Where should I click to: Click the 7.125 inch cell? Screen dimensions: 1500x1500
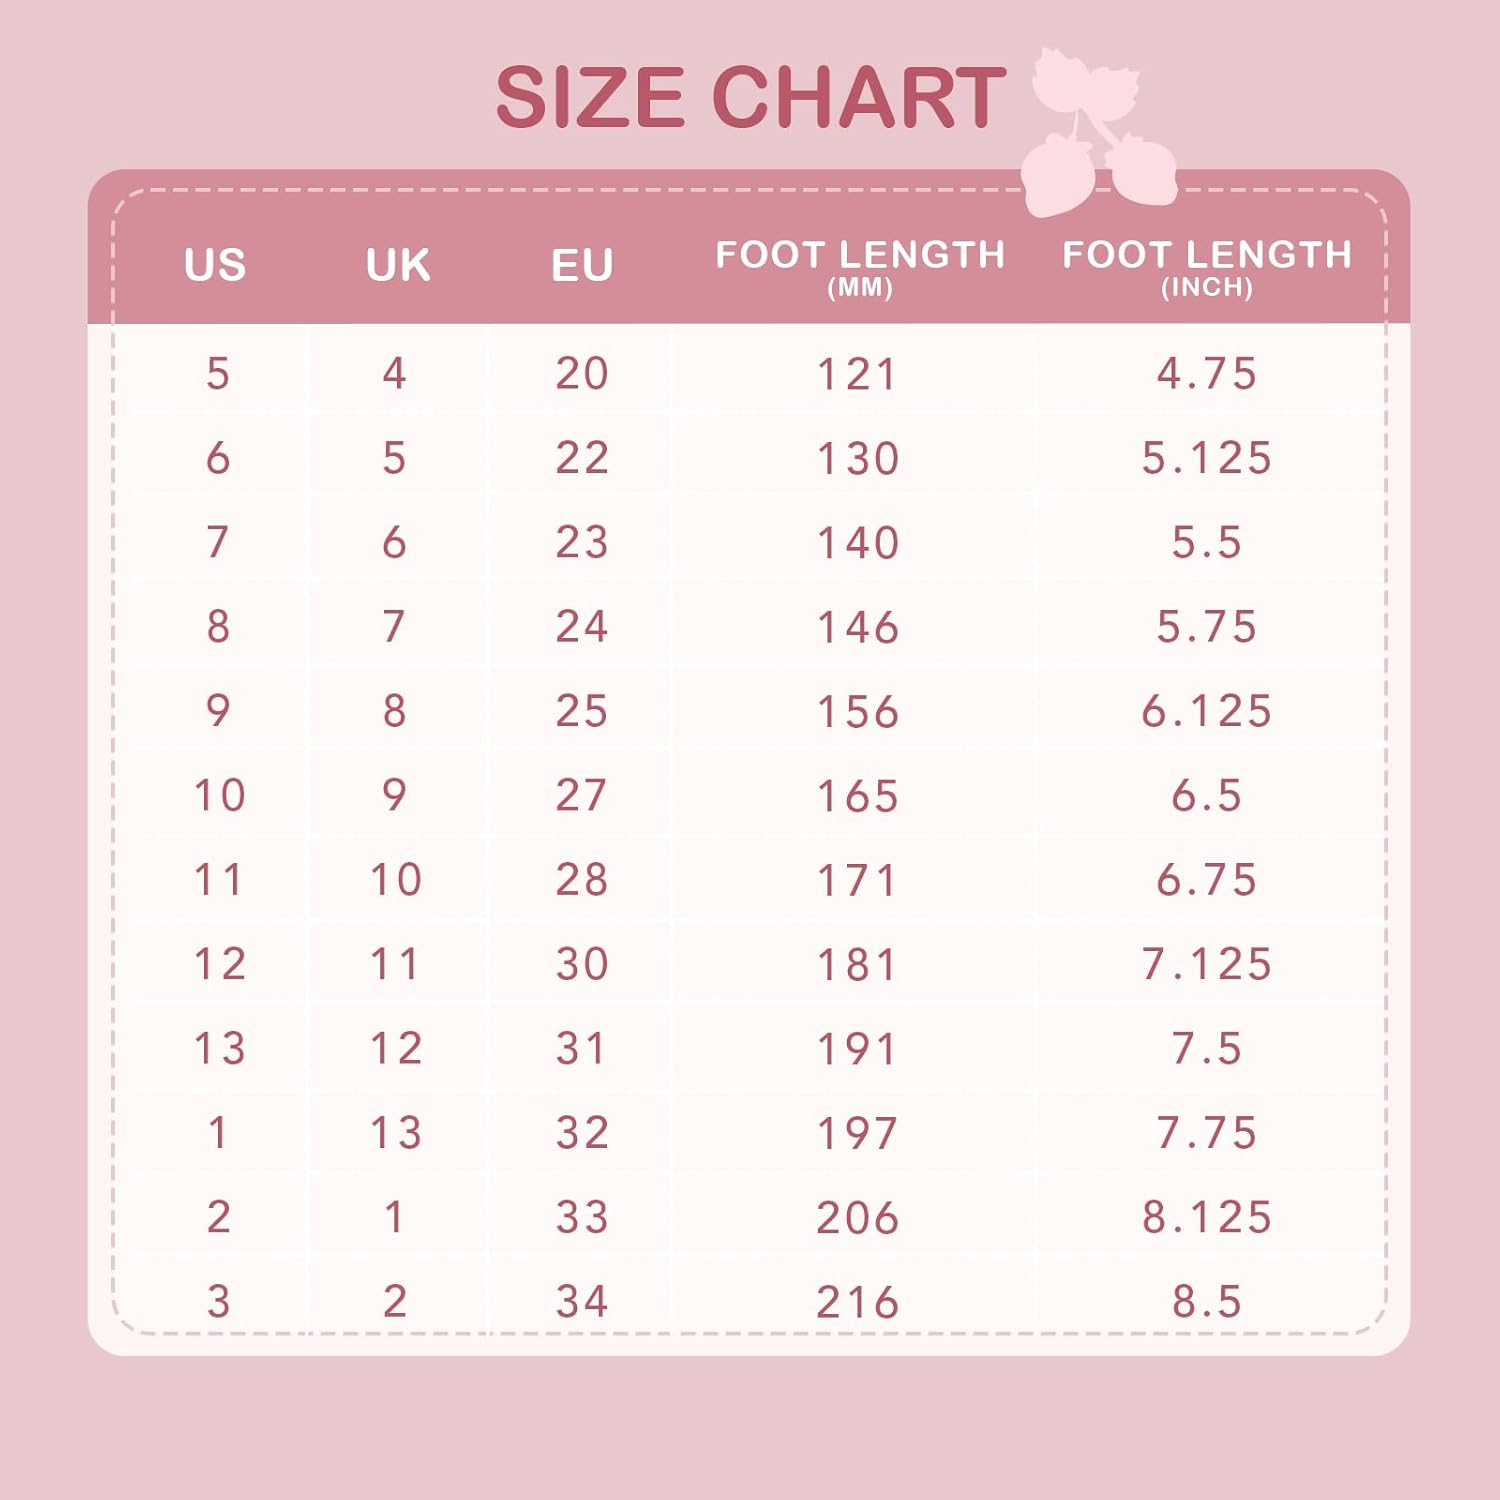(x=1207, y=964)
